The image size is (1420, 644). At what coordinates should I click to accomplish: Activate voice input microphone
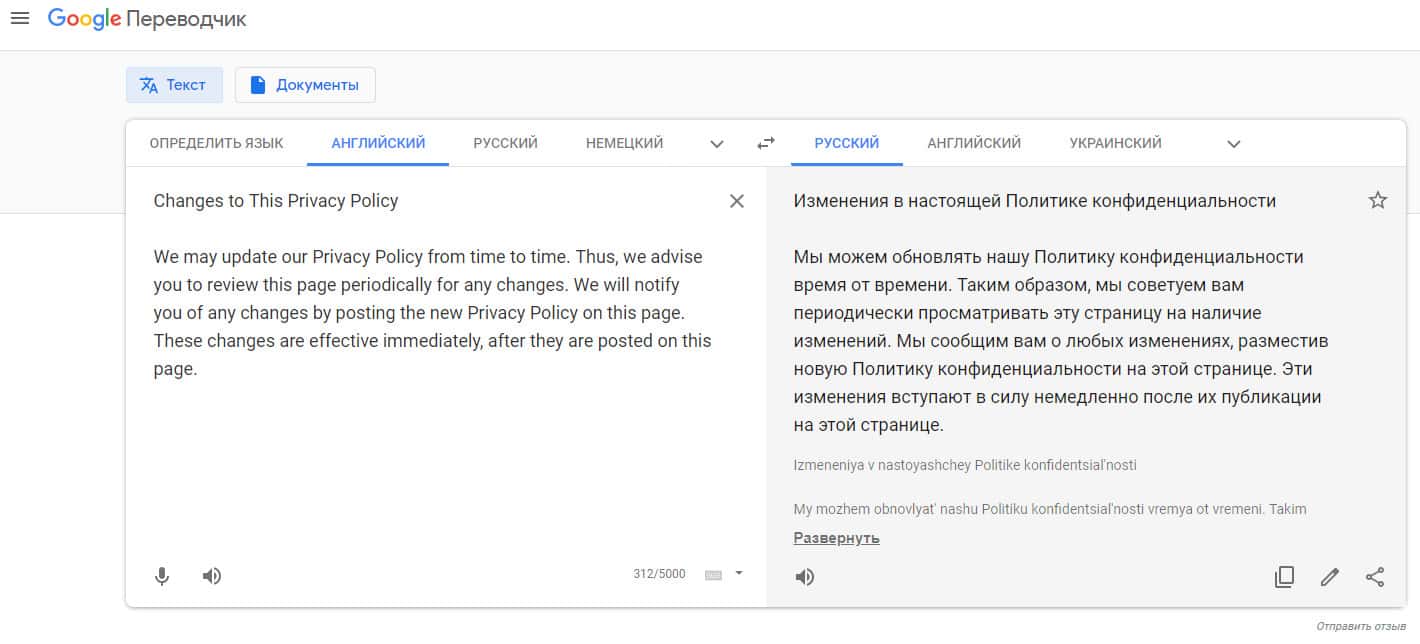tap(162, 576)
